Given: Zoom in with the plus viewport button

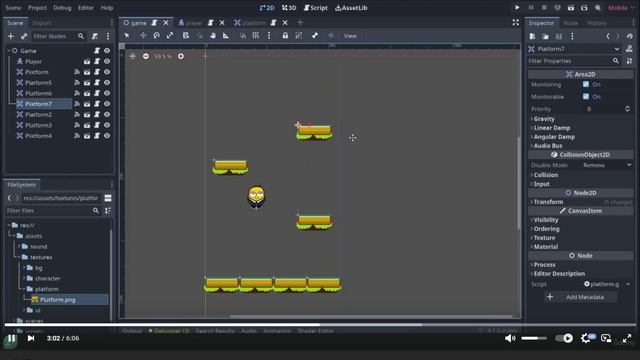Looking at the screenshot, I should [181, 56].
